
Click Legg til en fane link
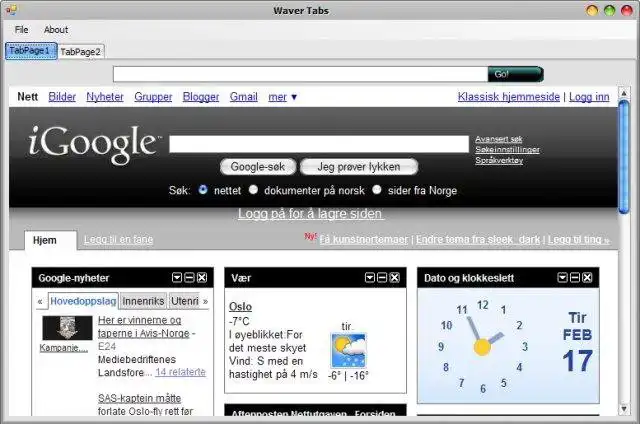tap(118, 240)
